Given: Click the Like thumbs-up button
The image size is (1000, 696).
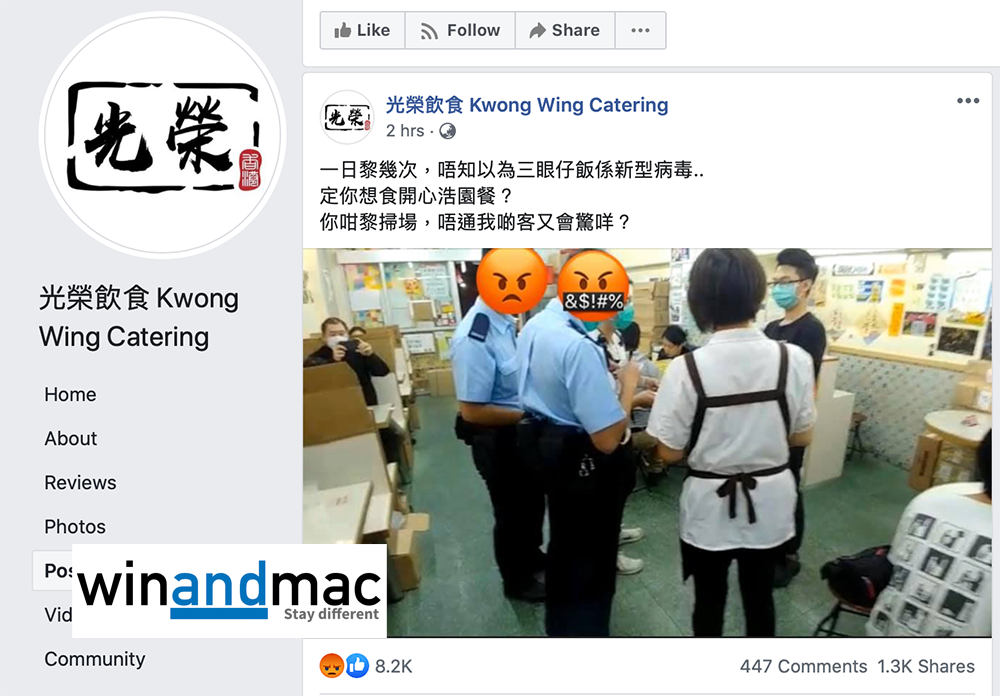Looking at the screenshot, I should pyautogui.click(x=362, y=30).
